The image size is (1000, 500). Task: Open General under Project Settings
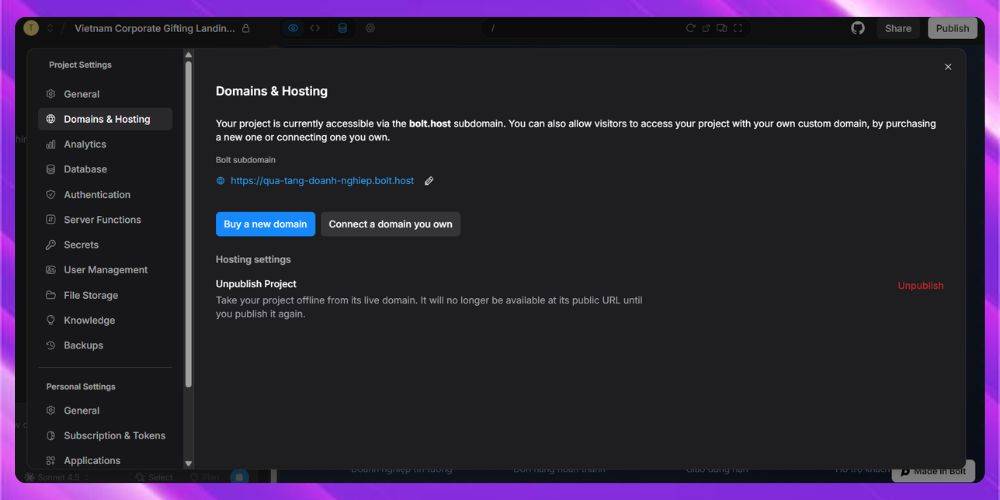click(81, 94)
